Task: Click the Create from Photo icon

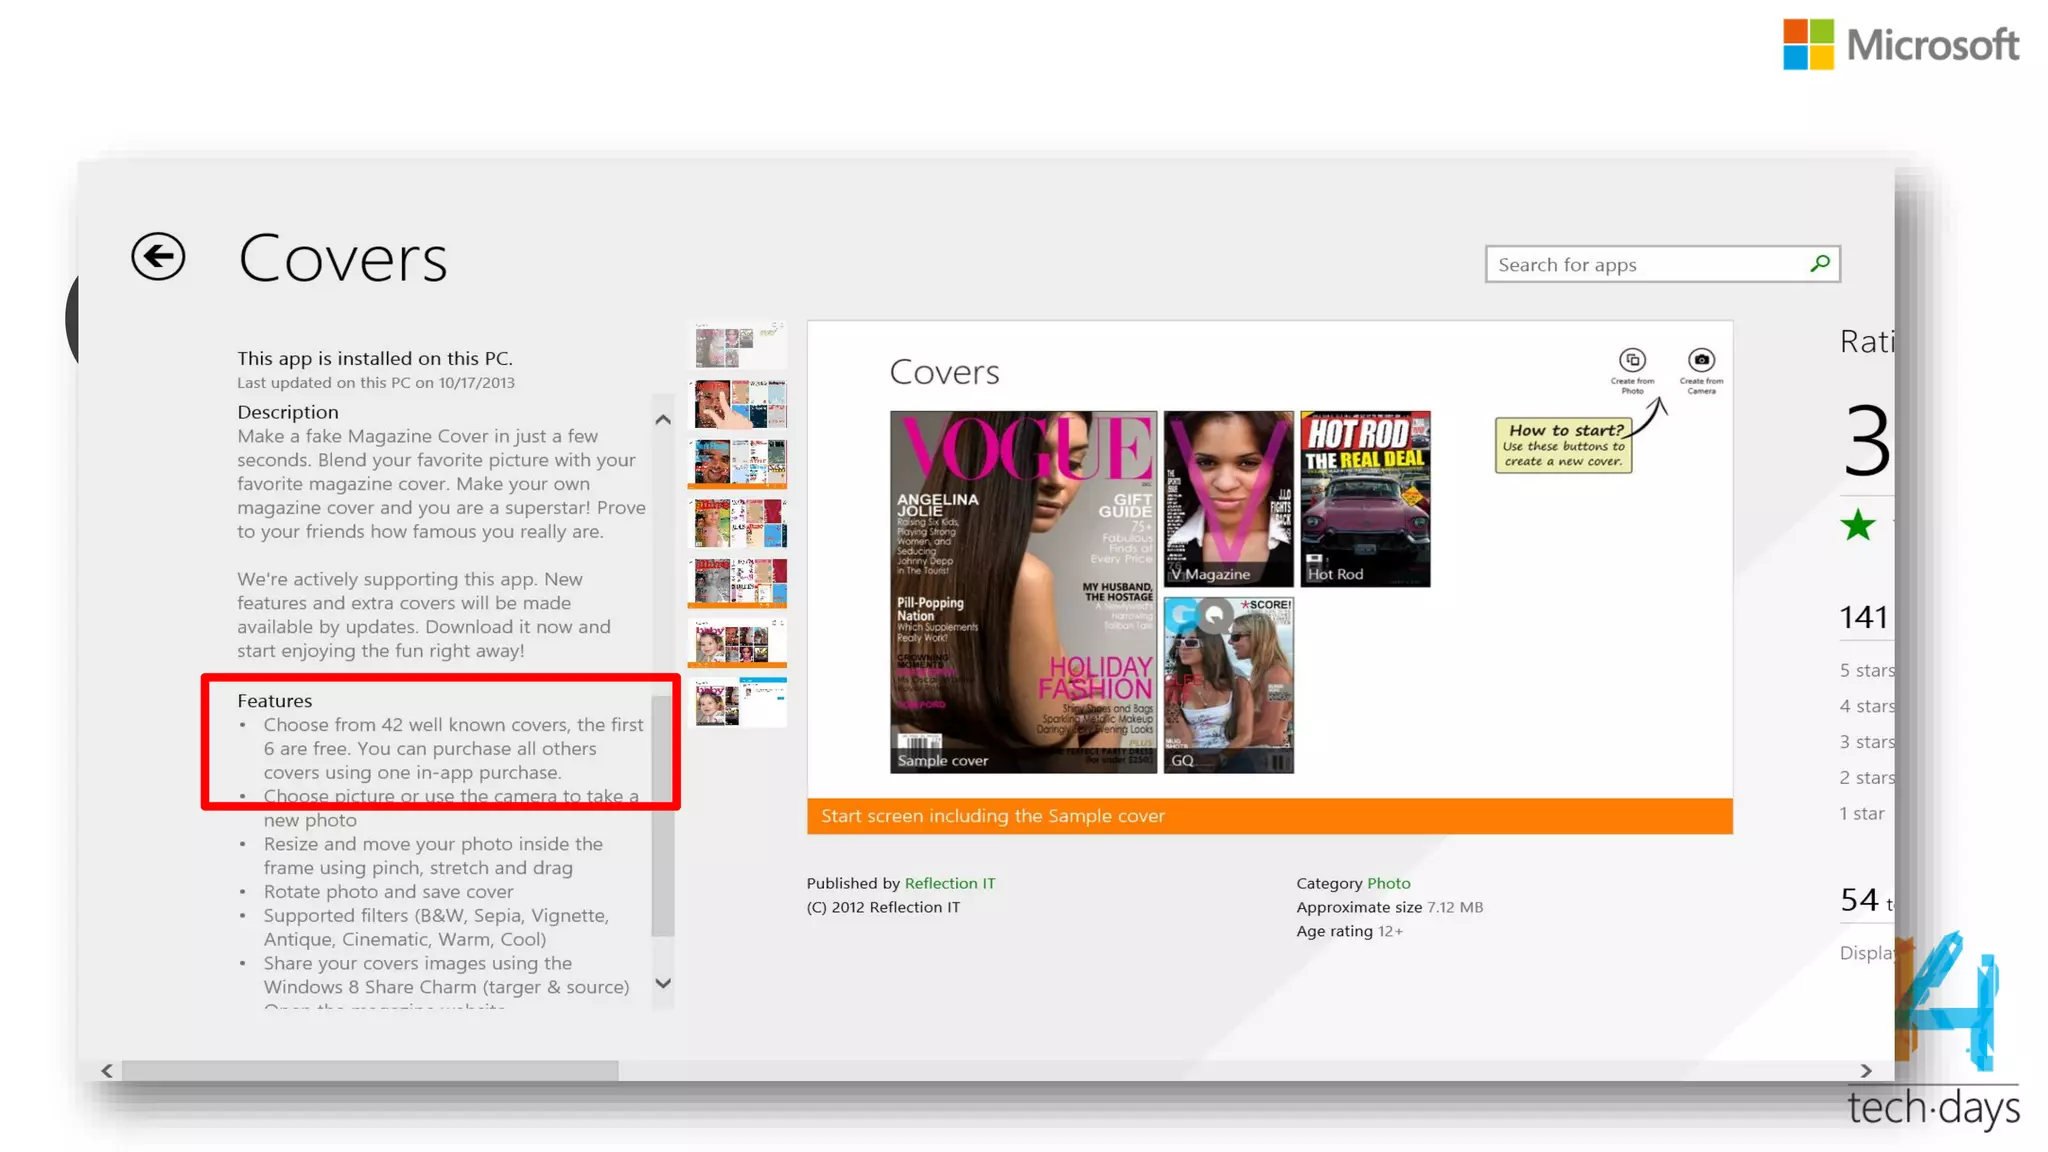Action: [x=1632, y=360]
